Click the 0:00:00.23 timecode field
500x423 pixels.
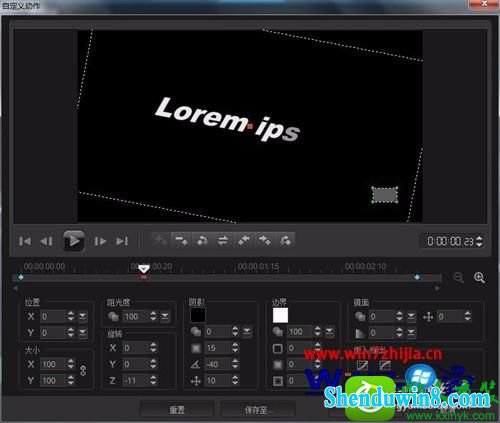pyautogui.click(x=450, y=241)
